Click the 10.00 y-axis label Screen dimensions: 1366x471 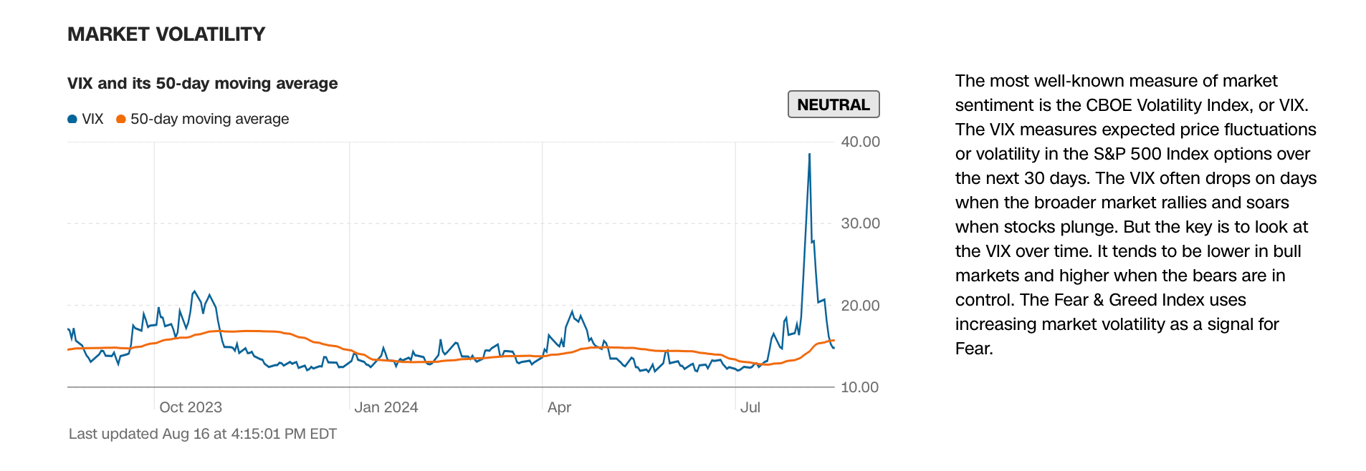(x=860, y=387)
